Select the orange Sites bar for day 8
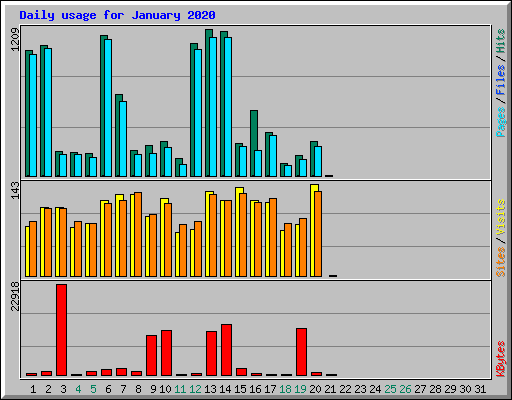Viewport: 512px width, 400px height. tap(138, 235)
